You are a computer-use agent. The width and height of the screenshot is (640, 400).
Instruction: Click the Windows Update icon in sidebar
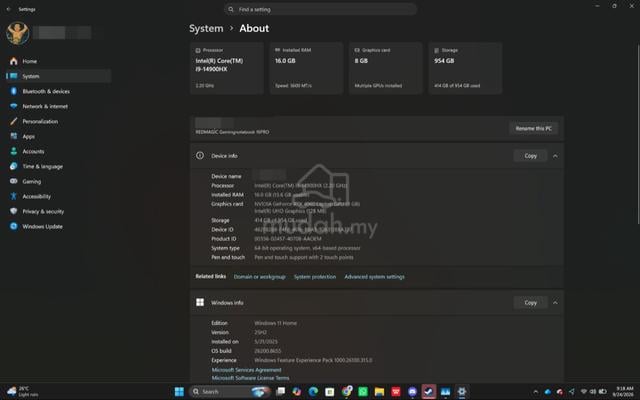tap(13, 227)
